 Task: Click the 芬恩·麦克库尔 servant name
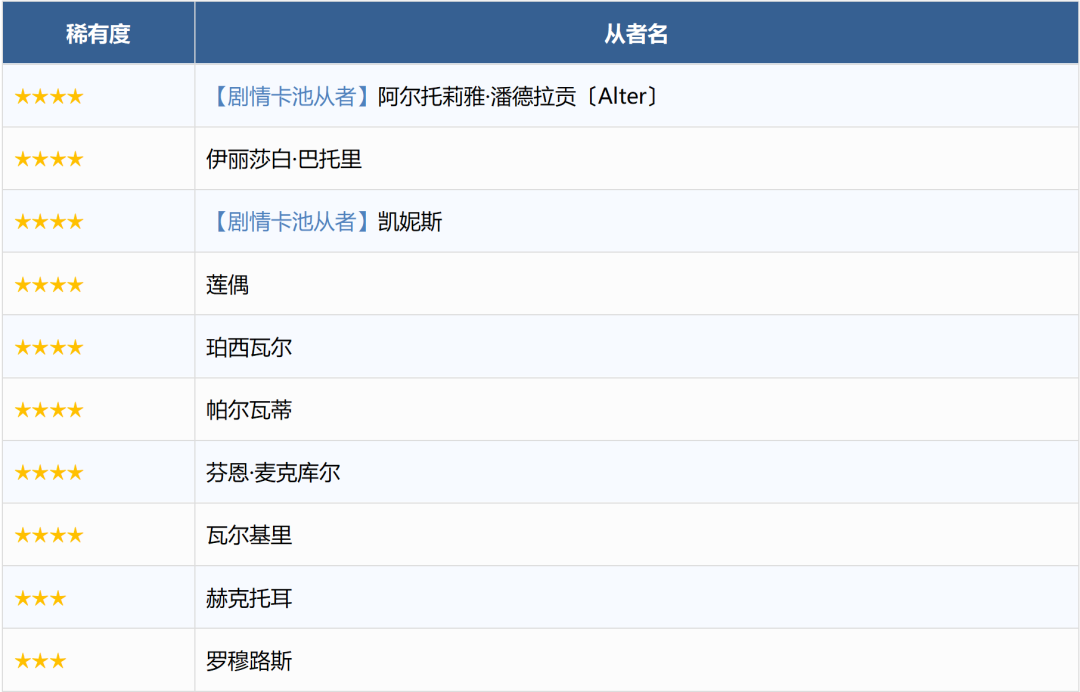(273, 472)
